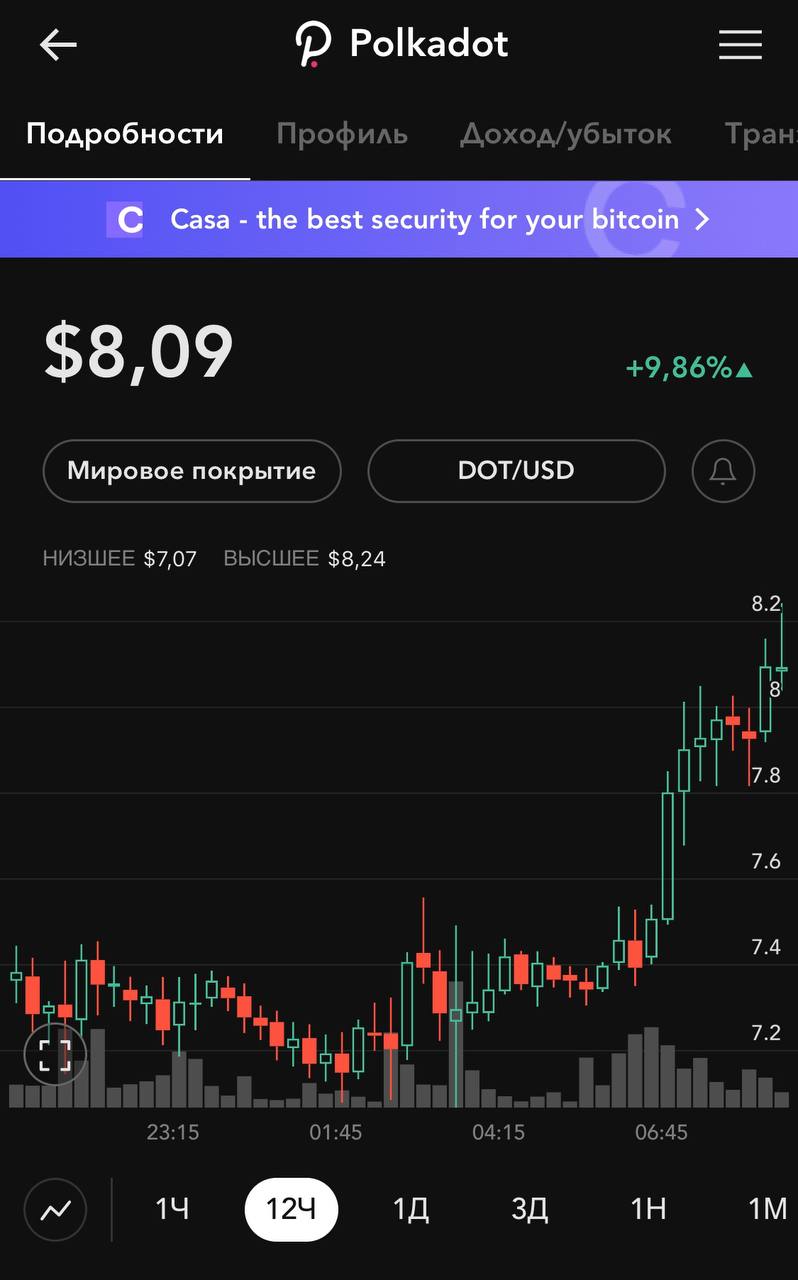Select the 1Н timeframe

point(648,1210)
